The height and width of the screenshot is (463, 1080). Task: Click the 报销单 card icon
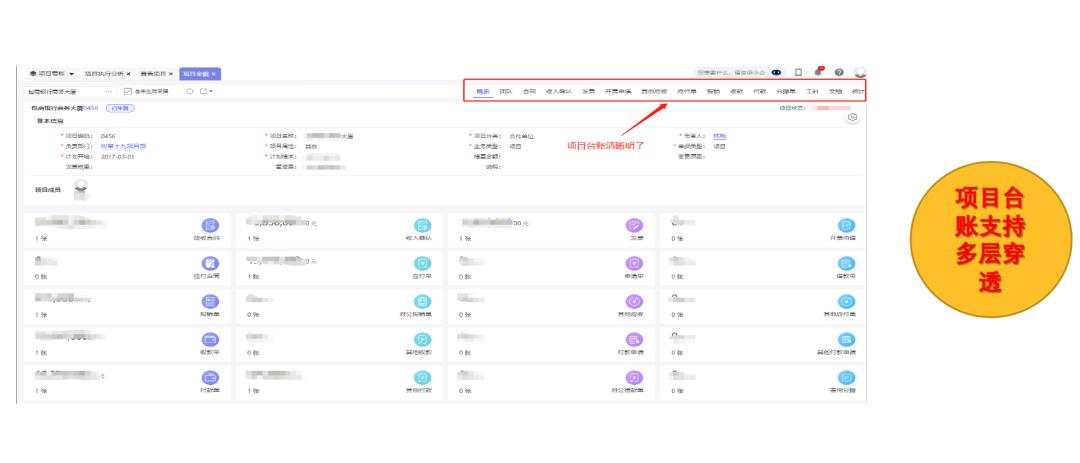[210, 301]
